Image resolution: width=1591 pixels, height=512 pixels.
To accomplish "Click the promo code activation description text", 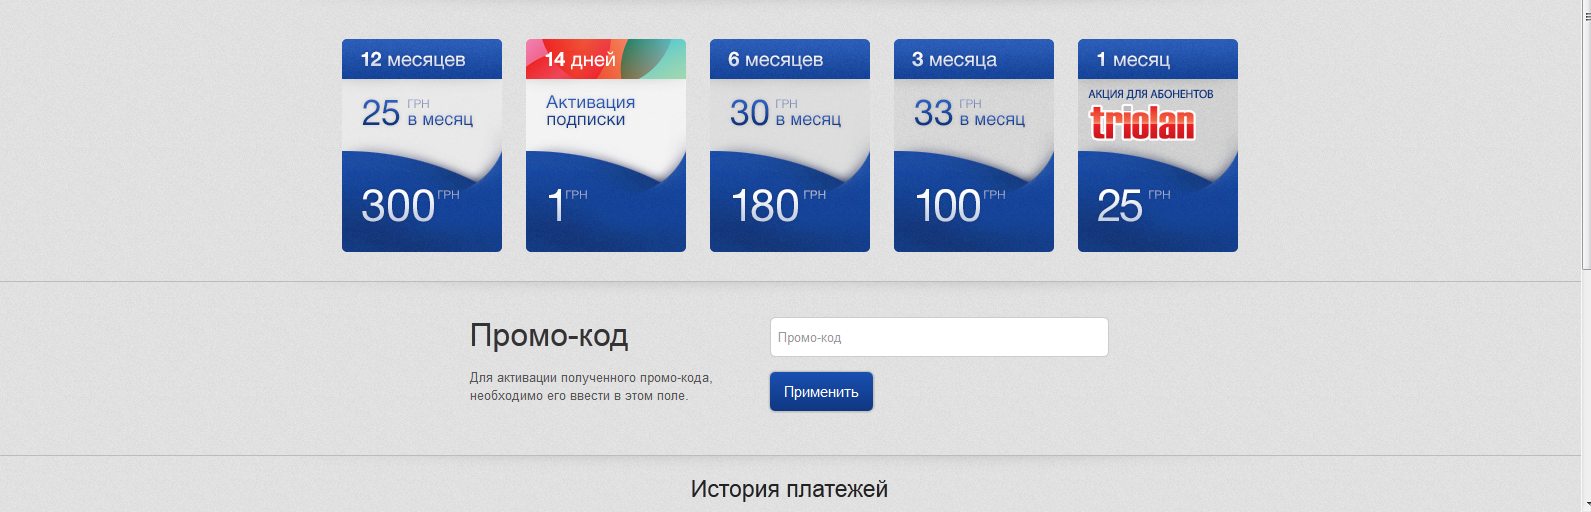I will click(x=591, y=387).
